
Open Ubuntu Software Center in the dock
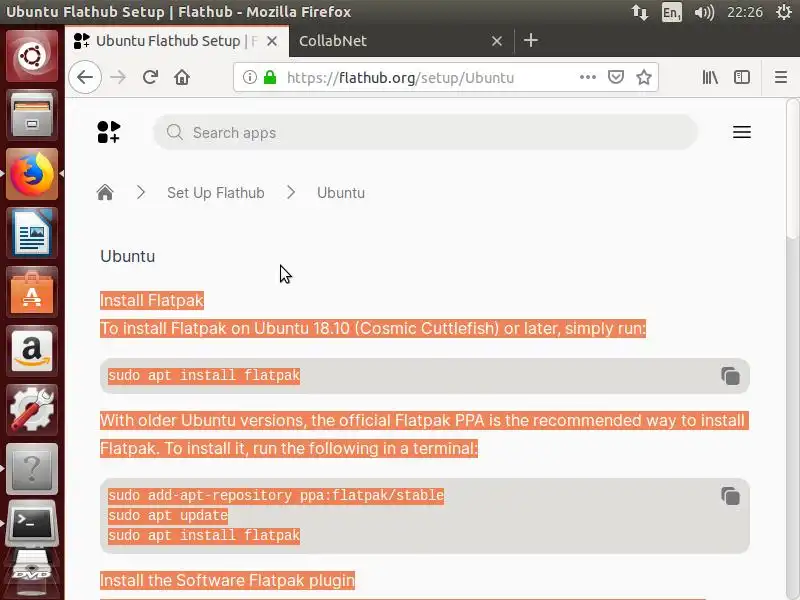point(32,292)
